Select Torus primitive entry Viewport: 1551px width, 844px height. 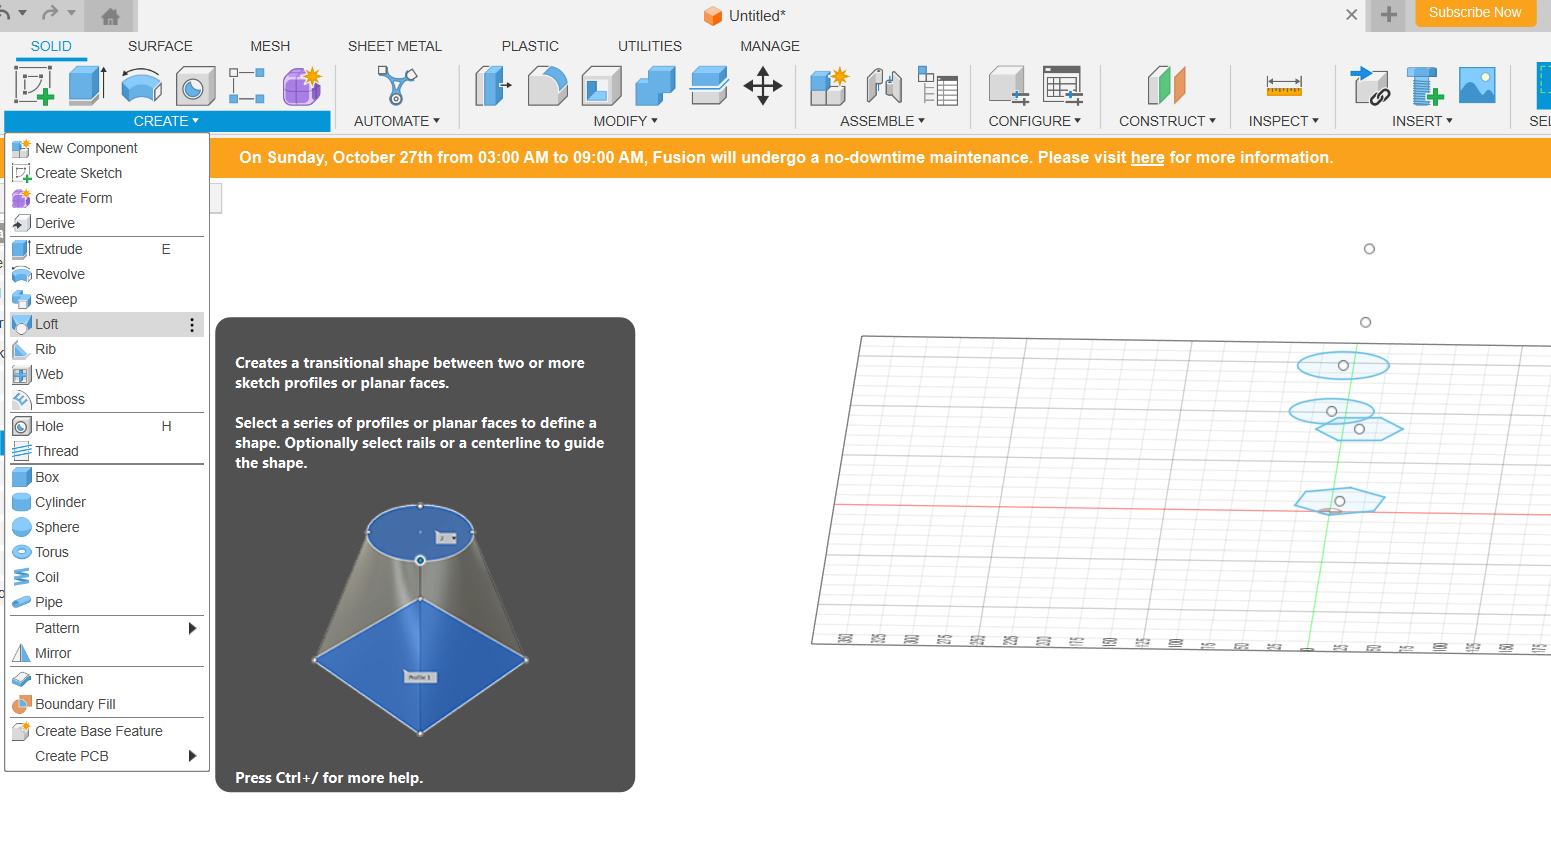pos(107,552)
